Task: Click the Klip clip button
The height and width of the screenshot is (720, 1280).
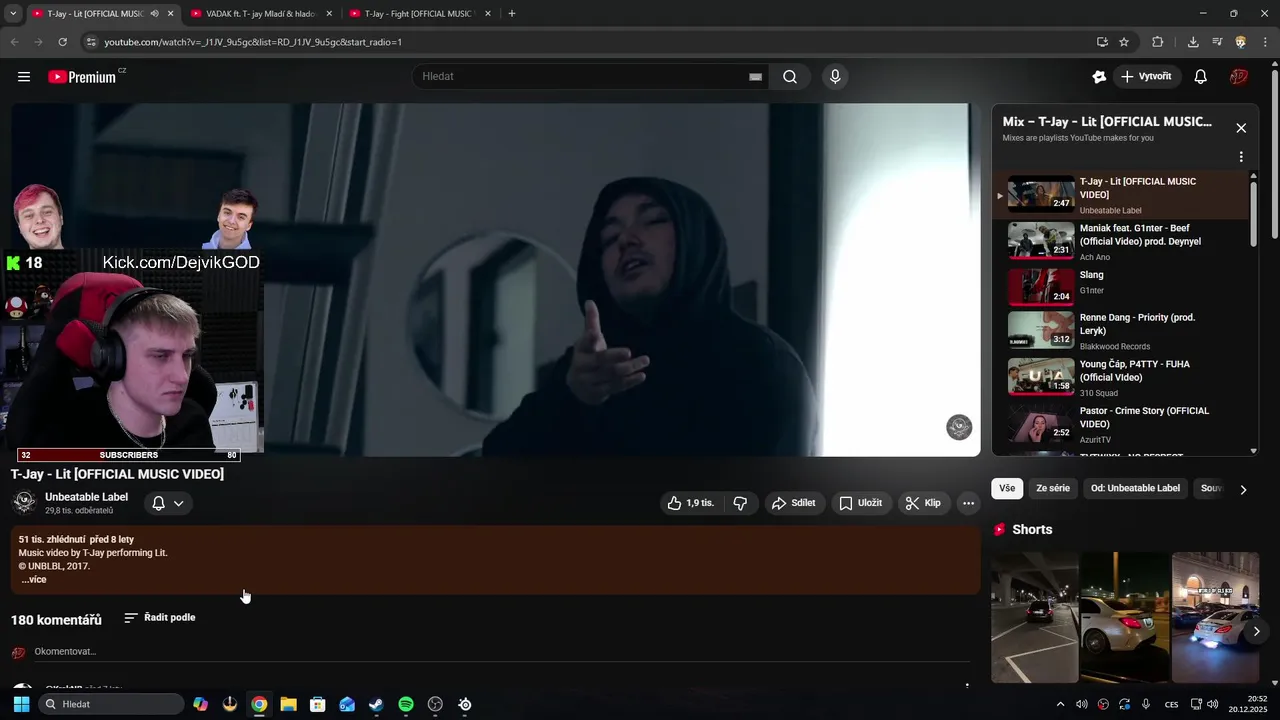Action: (x=923, y=503)
